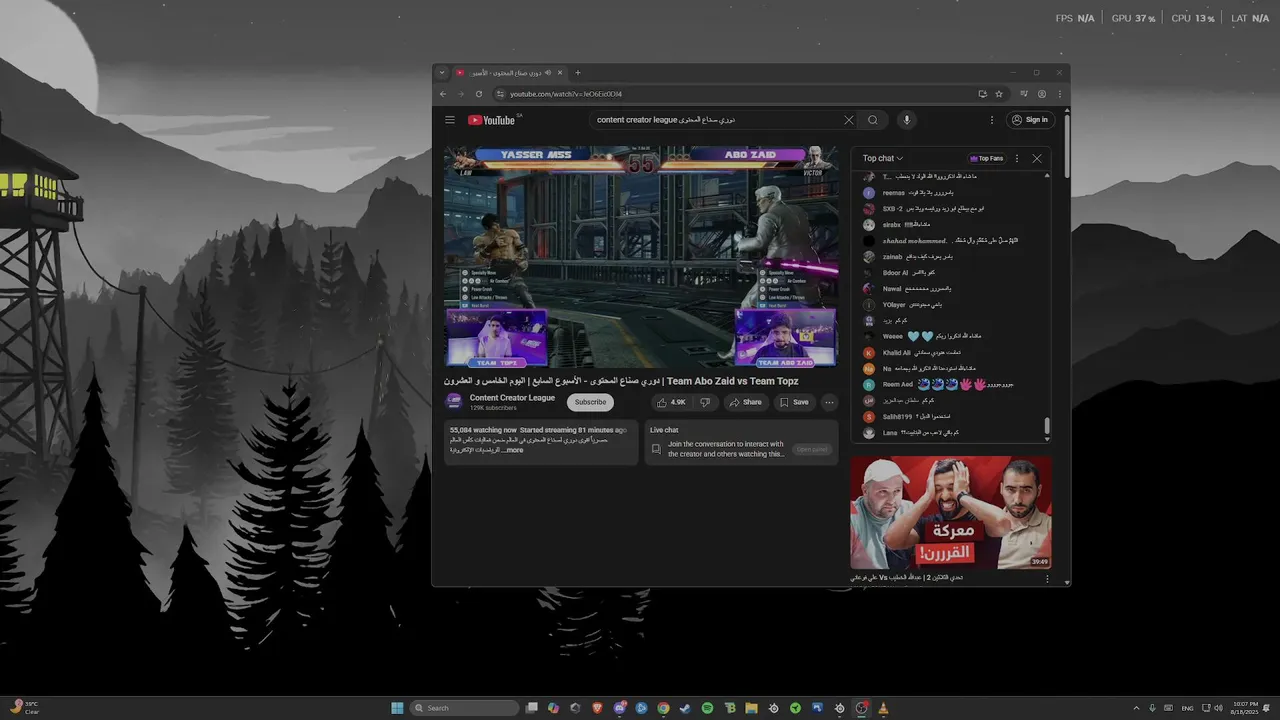The width and height of the screenshot is (1280, 720).
Task: Click the Open panel live chat button
Action: pos(811,449)
